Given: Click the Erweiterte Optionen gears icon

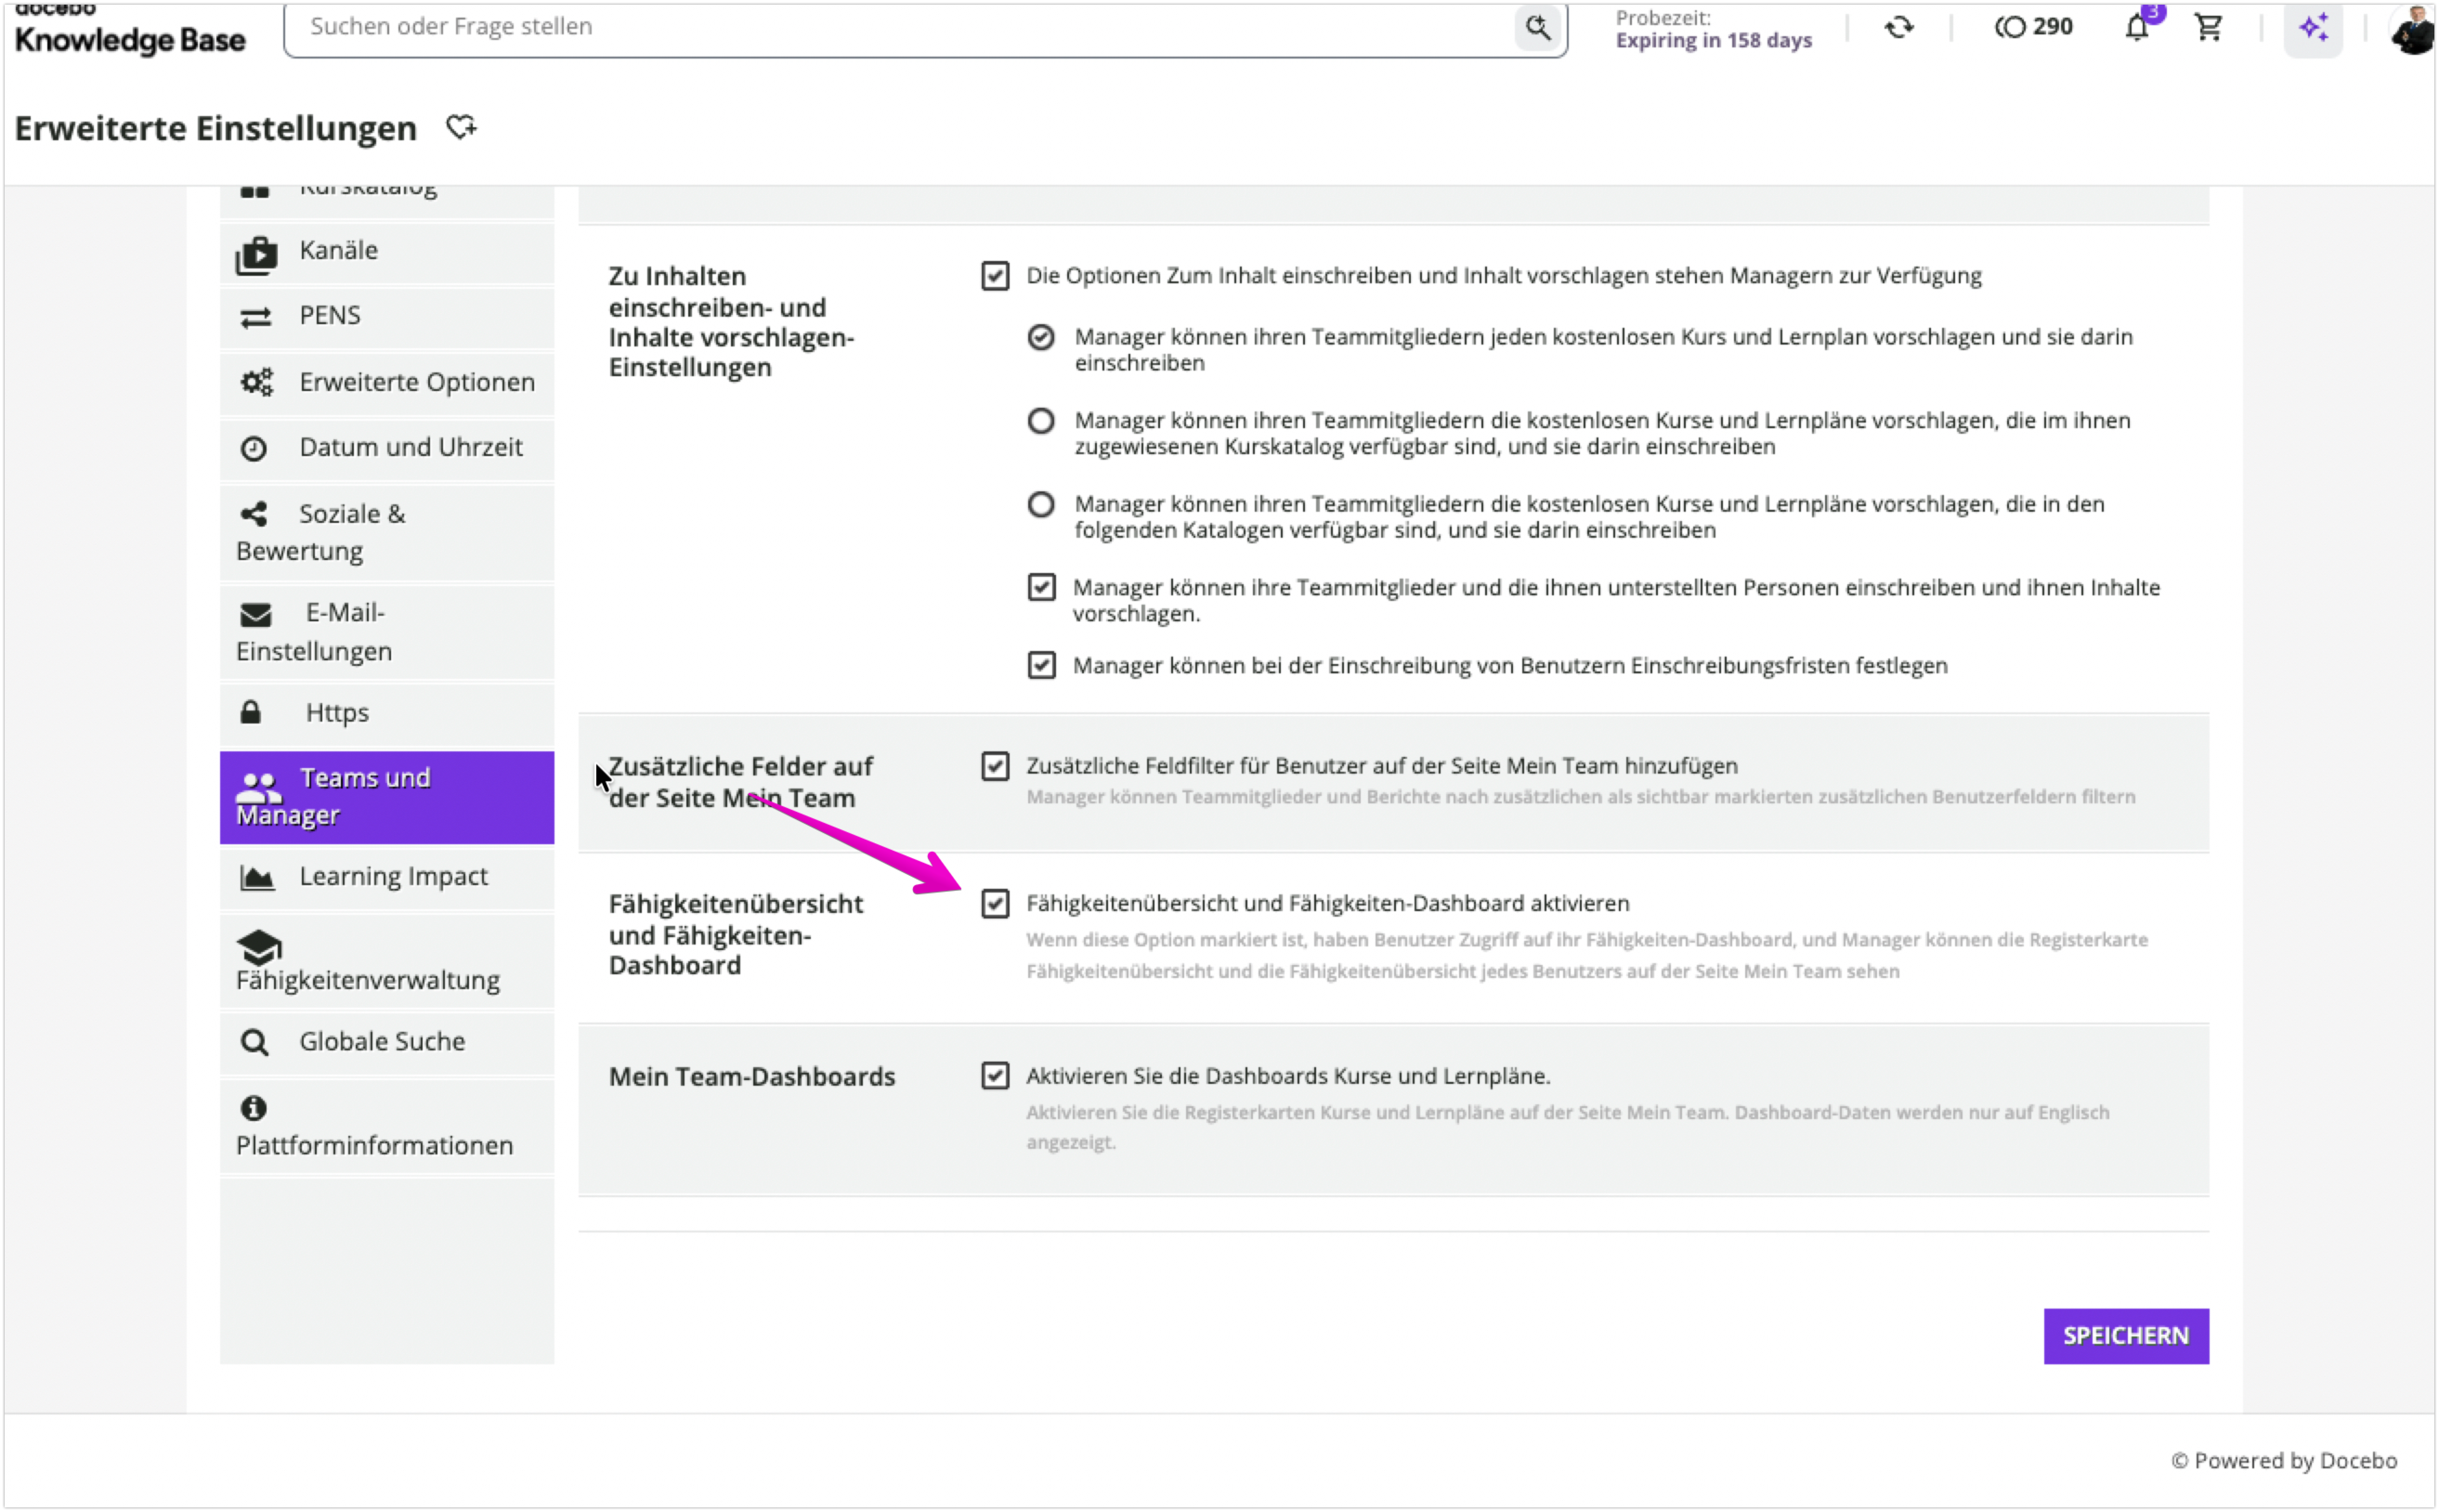Looking at the screenshot, I should pos(256,382).
